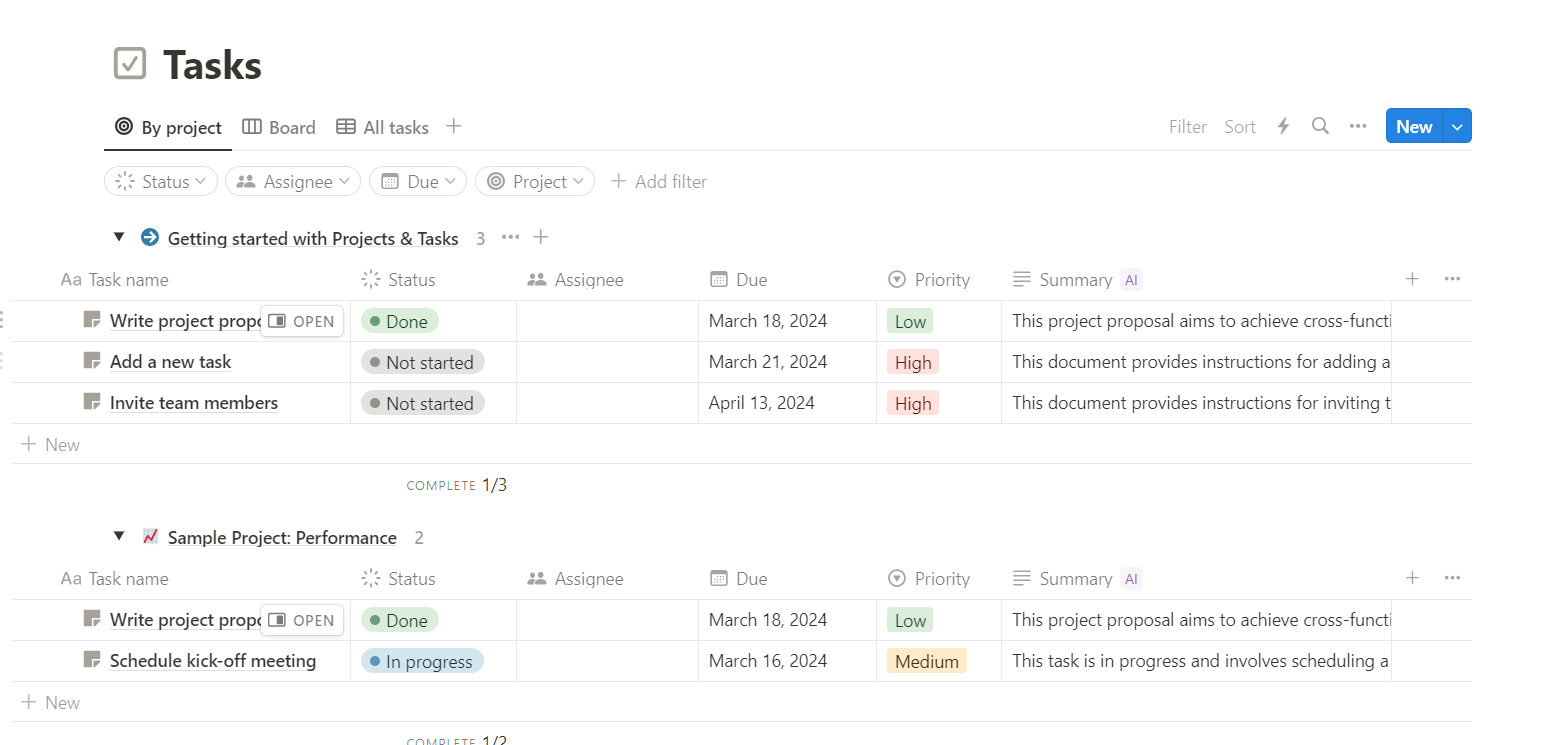Click the March 16, 2024 due date

click(768, 661)
